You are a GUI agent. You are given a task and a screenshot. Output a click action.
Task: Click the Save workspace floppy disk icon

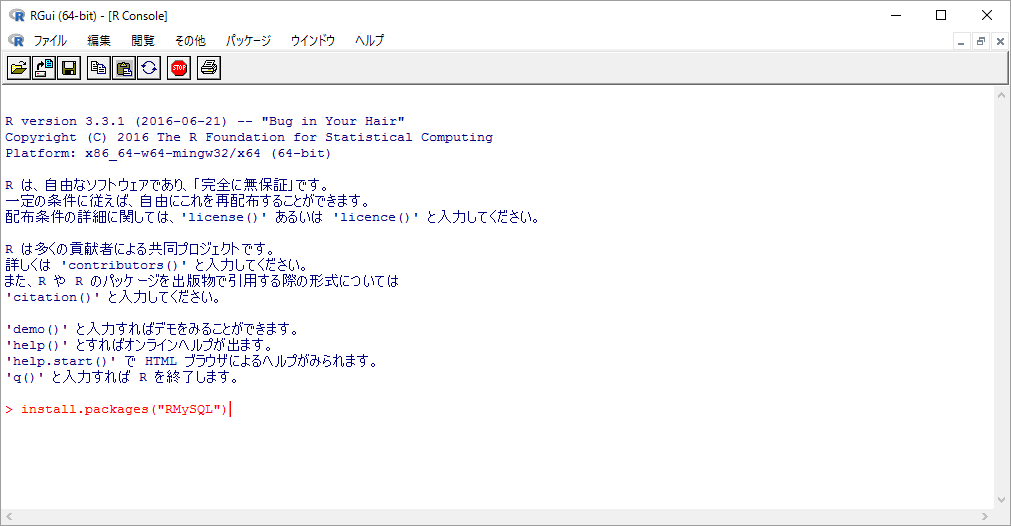[69, 68]
